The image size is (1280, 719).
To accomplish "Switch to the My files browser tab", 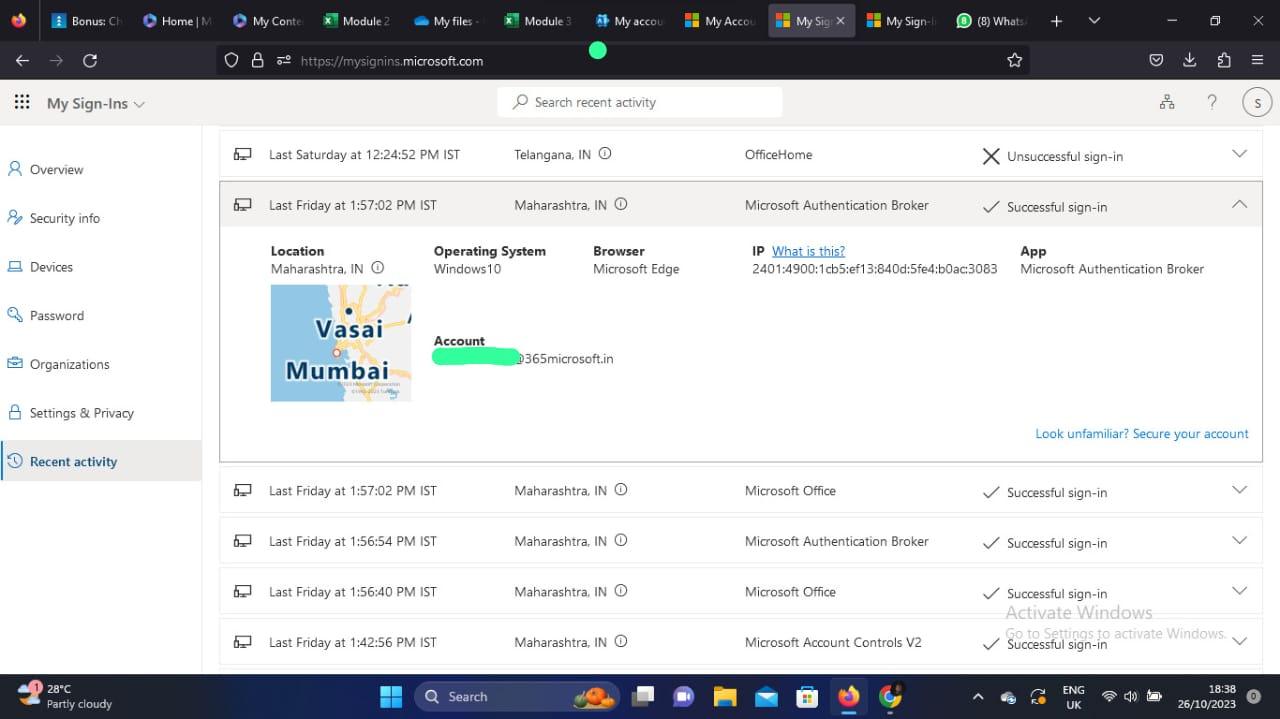I will pyautogui.click(x=446, y=21).
